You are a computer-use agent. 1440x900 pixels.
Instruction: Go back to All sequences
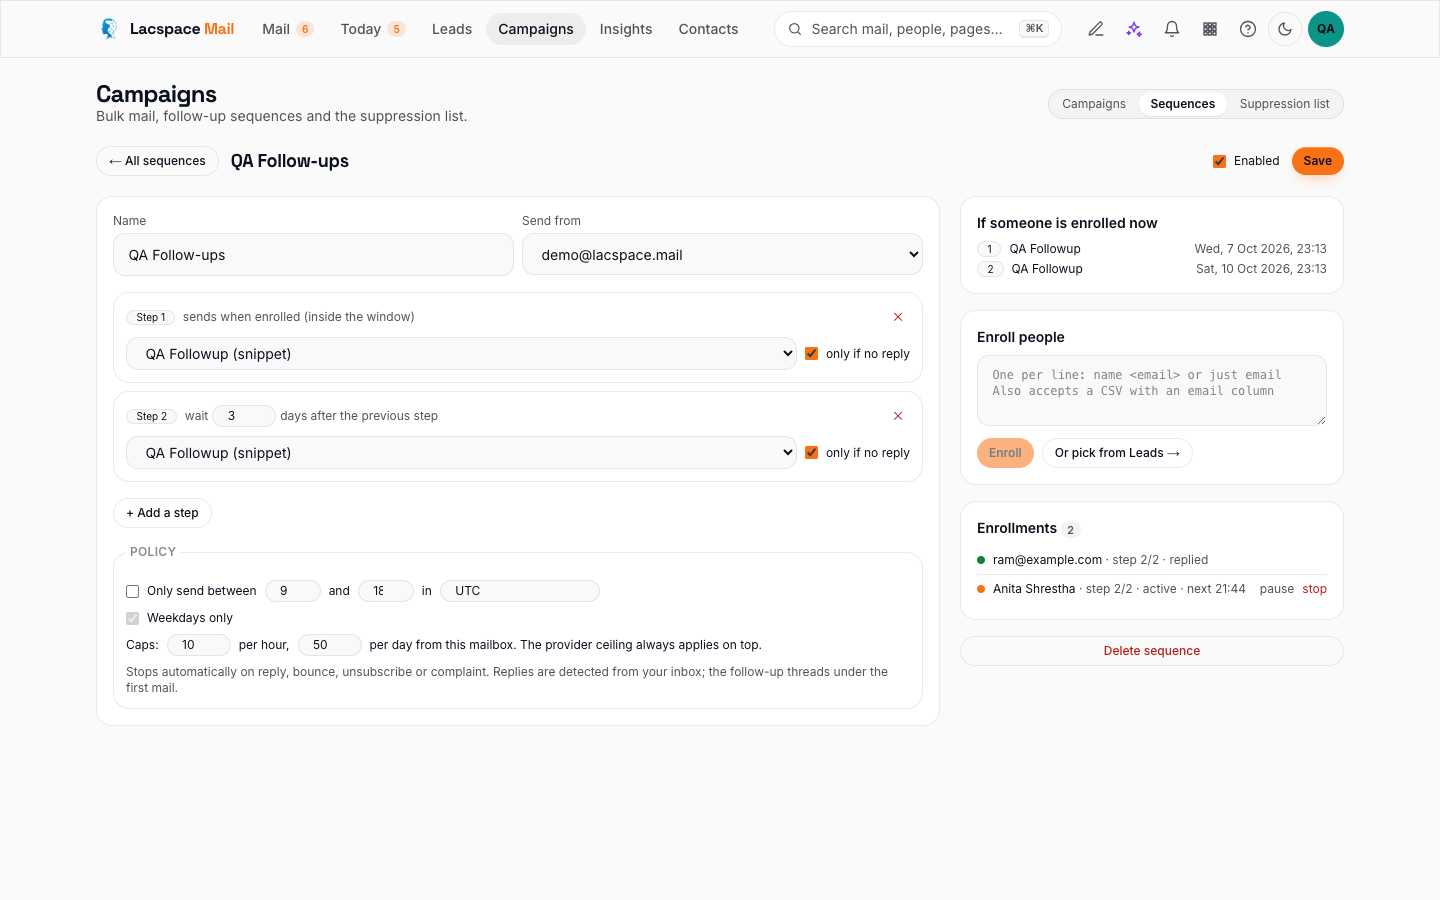pyautogui.click(x=157, y=161)
